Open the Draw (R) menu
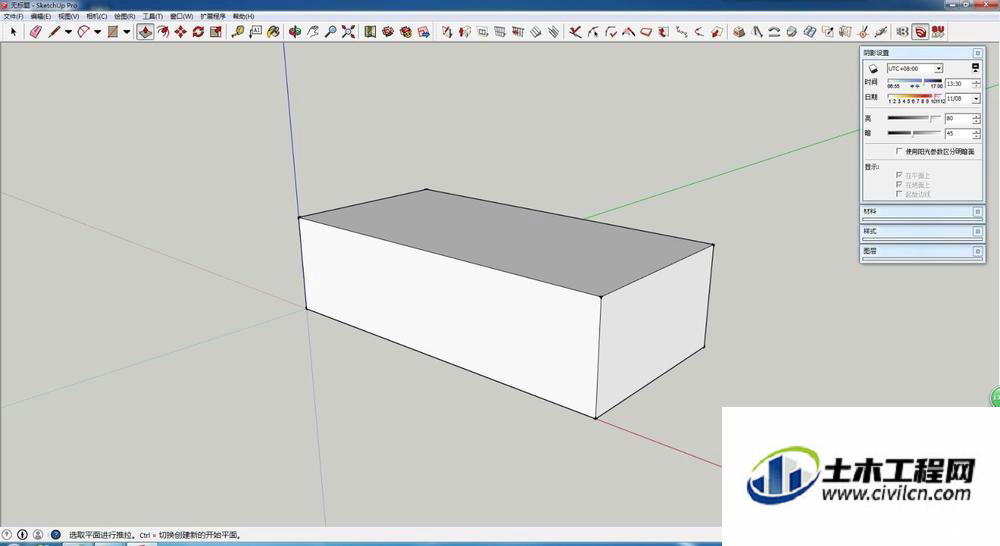The height and width of the screenshot is (546, 1000). pos(124,16)
